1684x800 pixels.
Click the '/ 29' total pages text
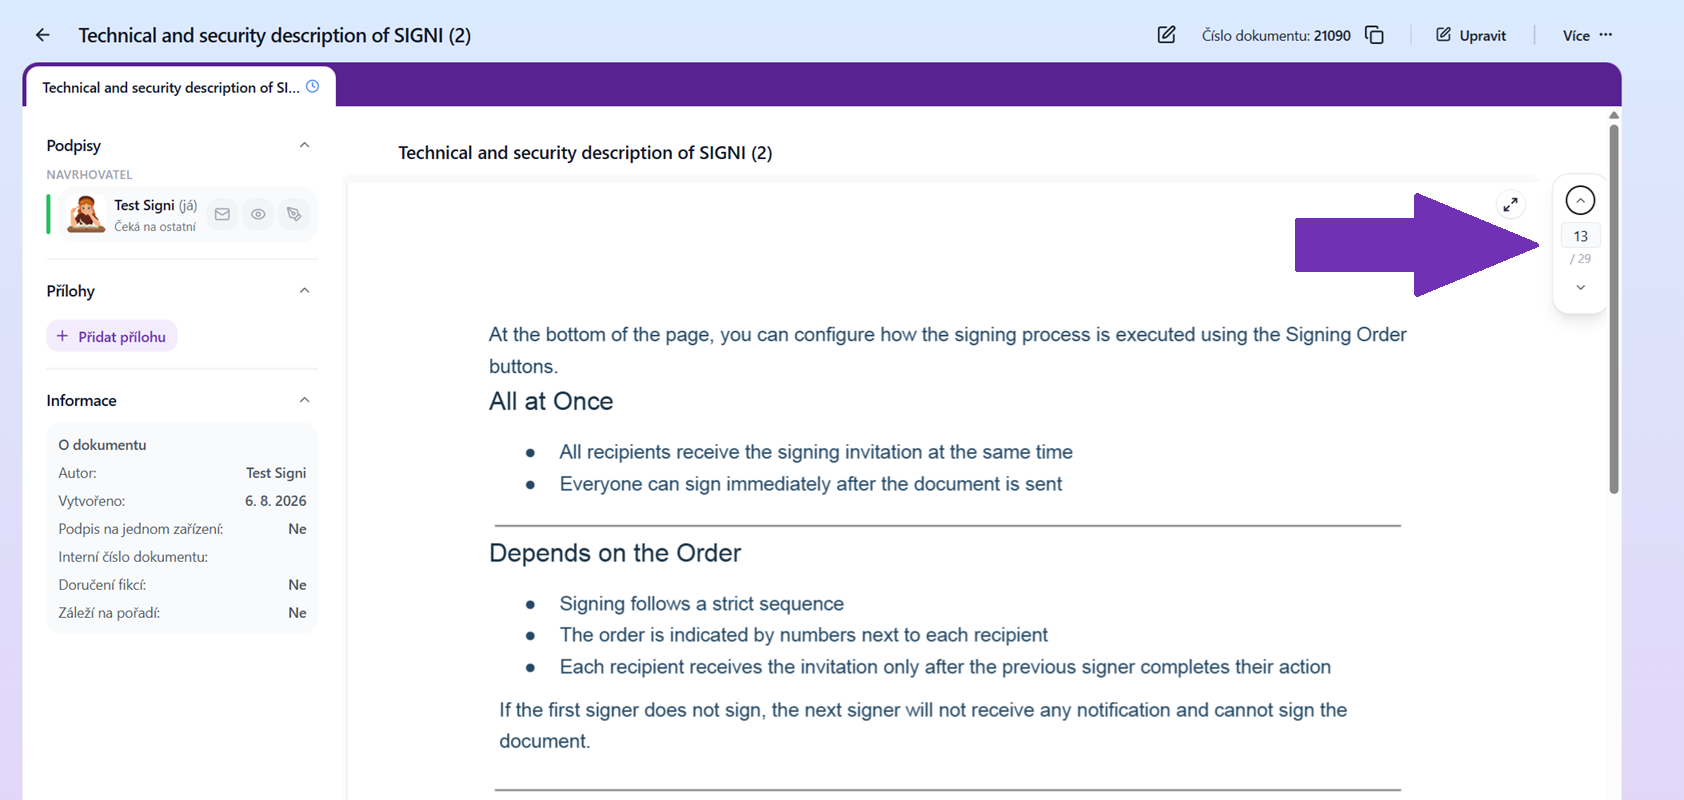click(x=1580, y=259)
